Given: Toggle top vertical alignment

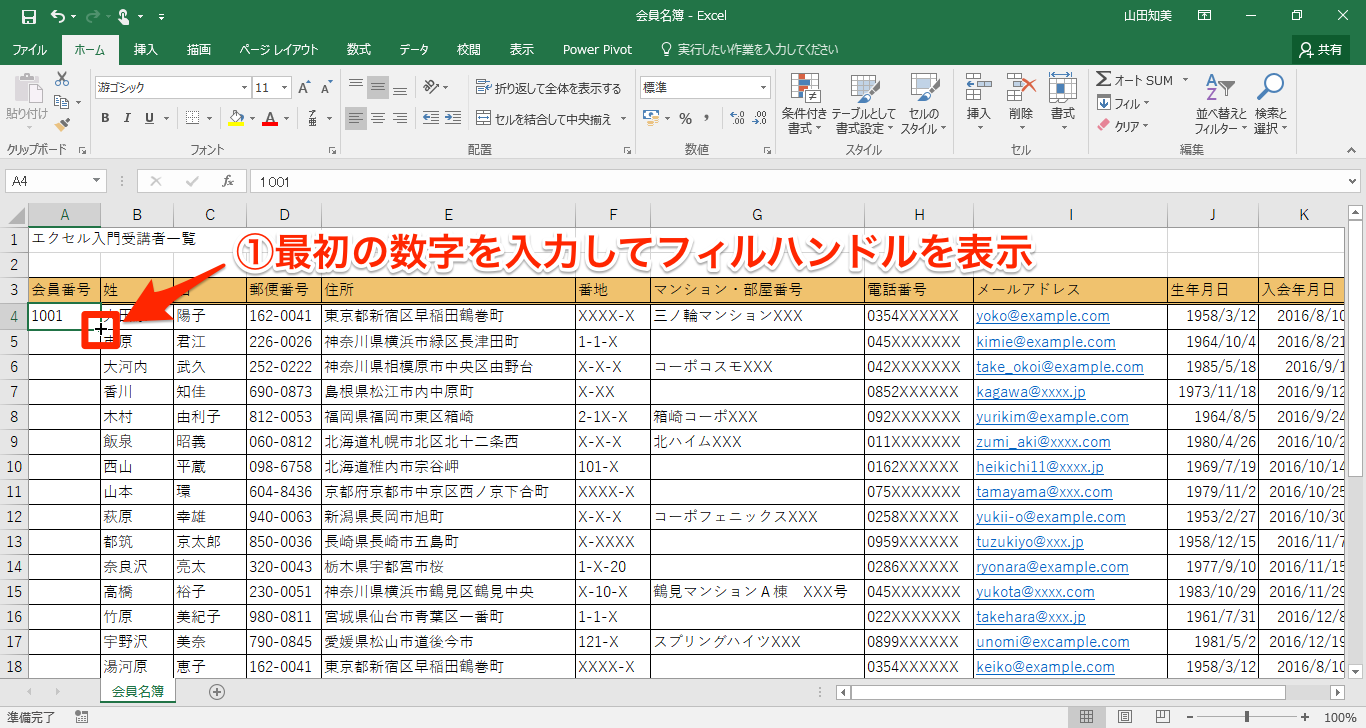Looking at the screenshot, I should 356,88.
